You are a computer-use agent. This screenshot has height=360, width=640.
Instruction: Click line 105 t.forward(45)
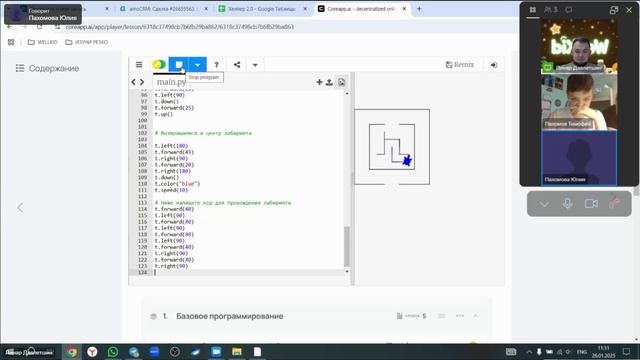click(174, 152)
